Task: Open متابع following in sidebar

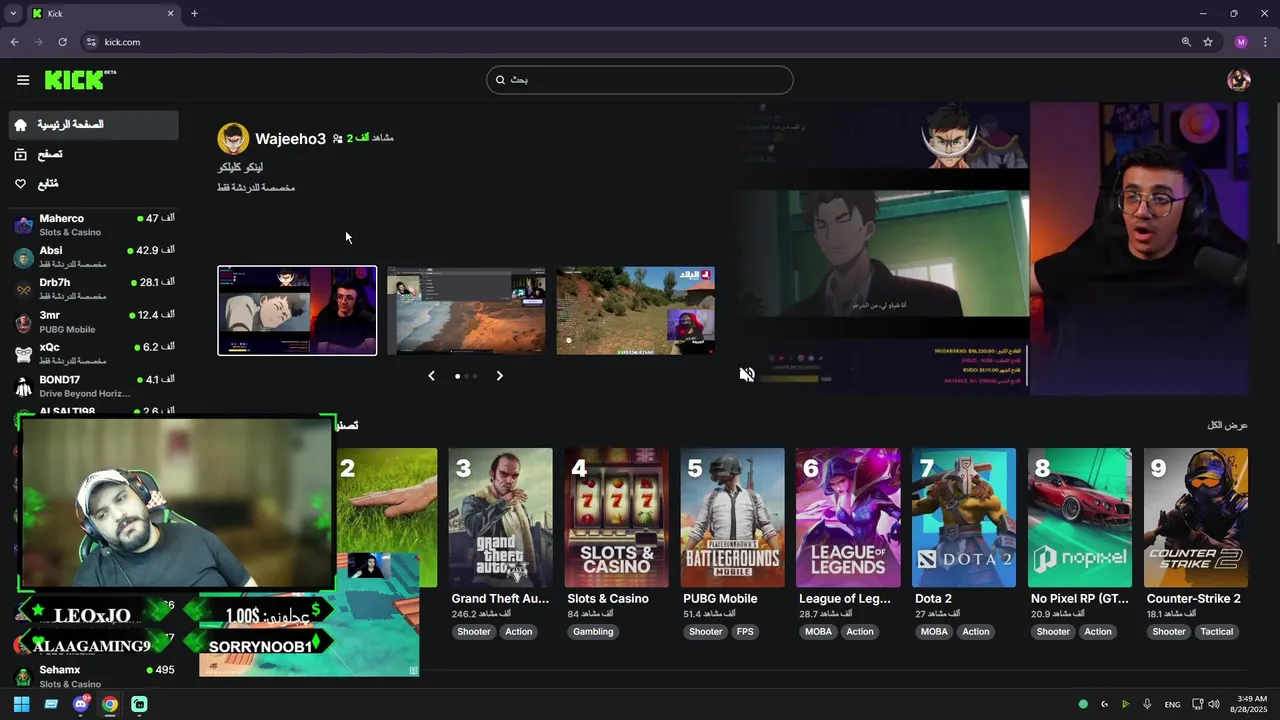Action: (x=94, y=184)
